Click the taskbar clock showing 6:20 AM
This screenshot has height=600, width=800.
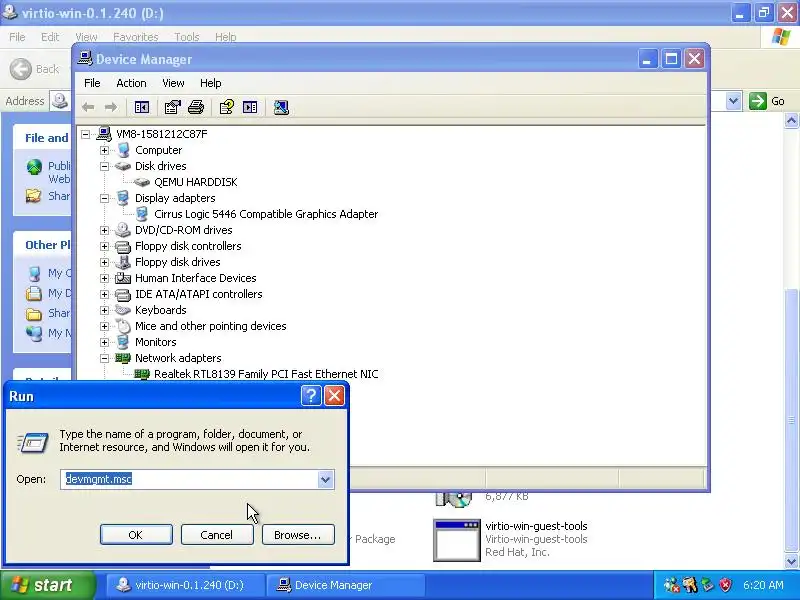pyautogui.click(x=763, y=585)
